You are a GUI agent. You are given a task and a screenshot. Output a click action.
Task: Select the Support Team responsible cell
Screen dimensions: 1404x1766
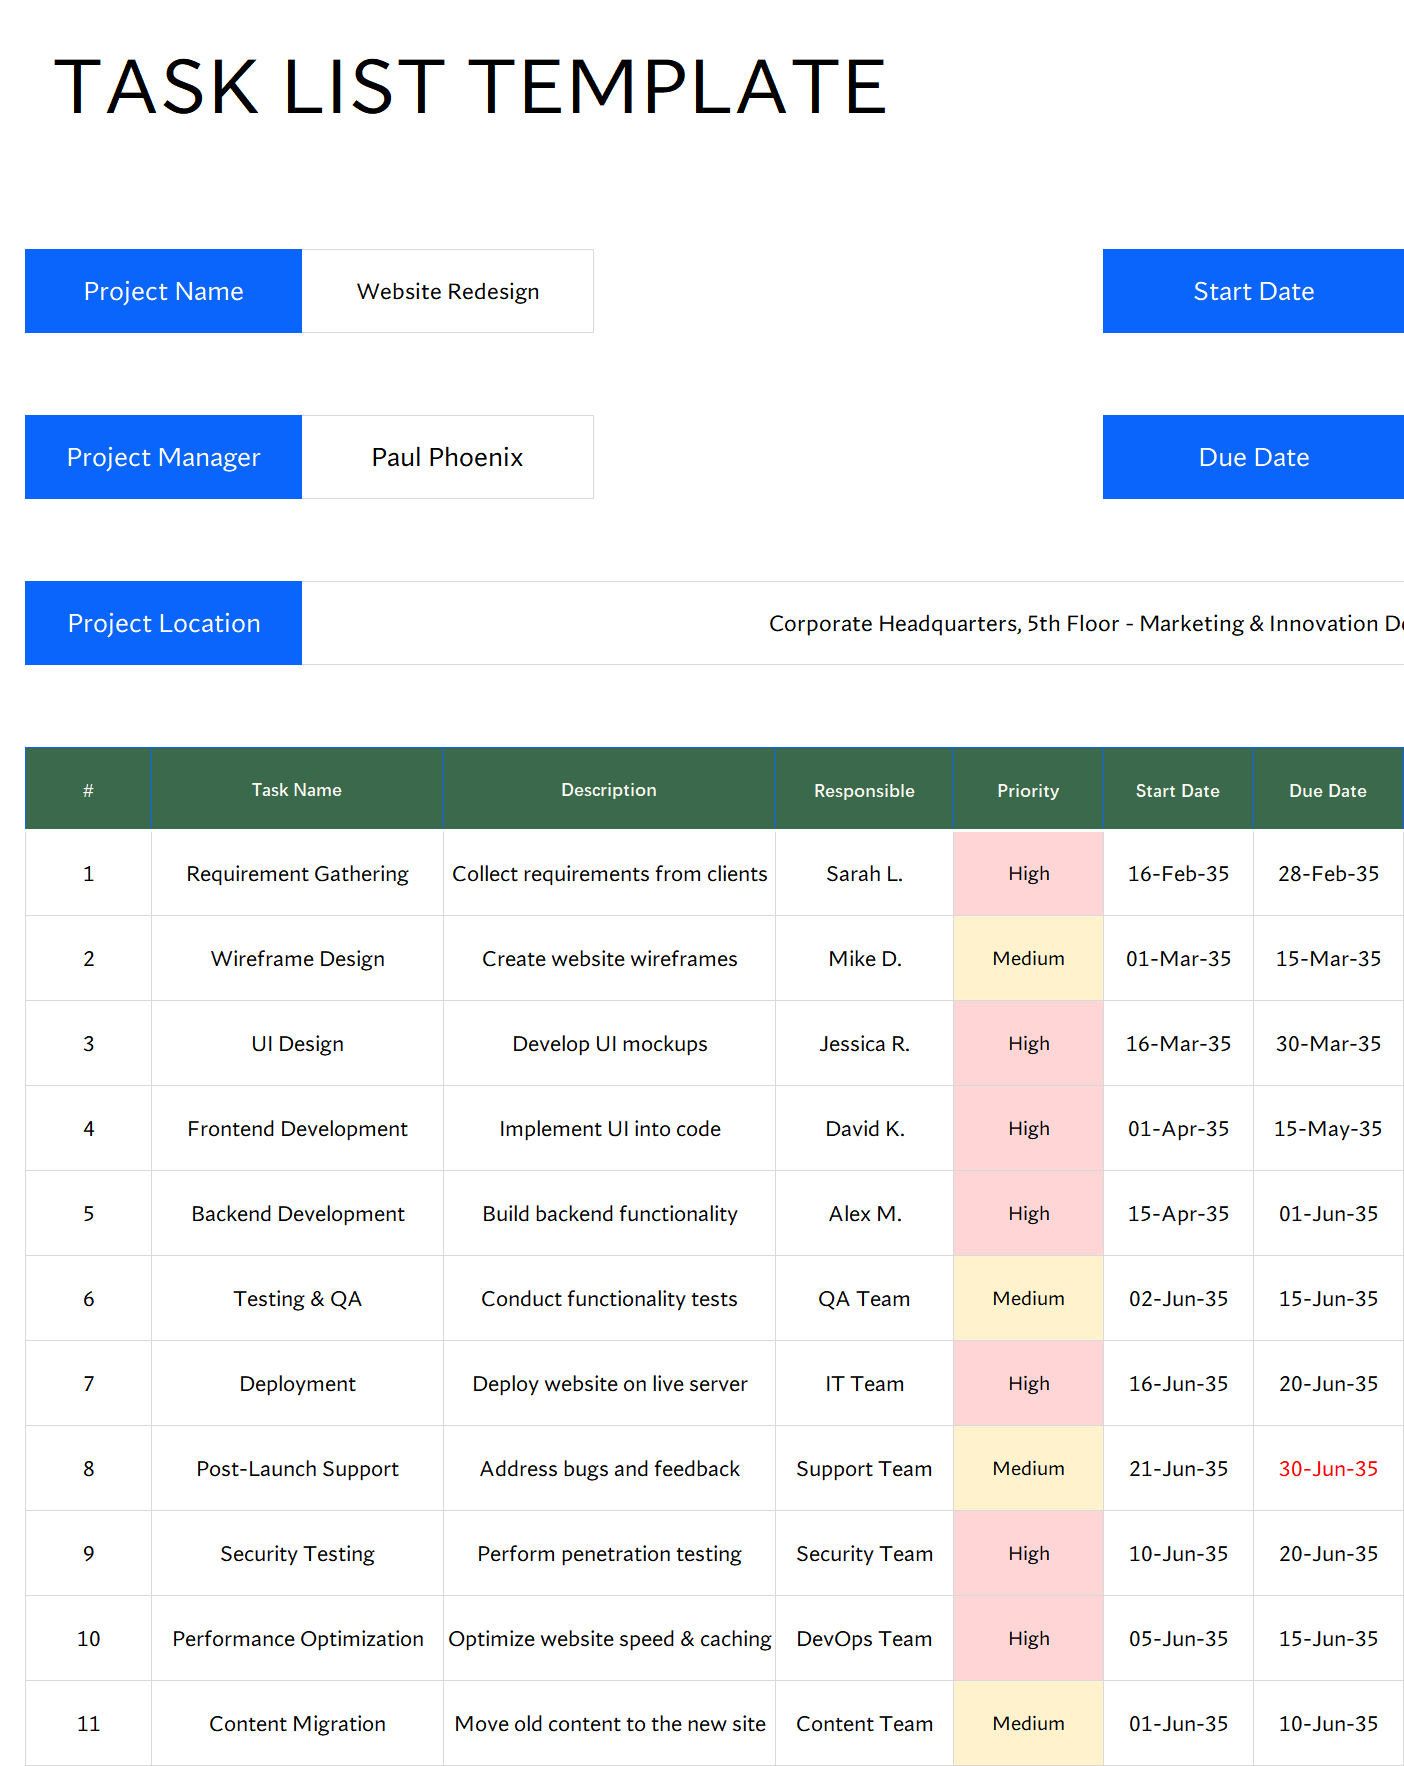pyautogui.click(x=864, y=1469)
